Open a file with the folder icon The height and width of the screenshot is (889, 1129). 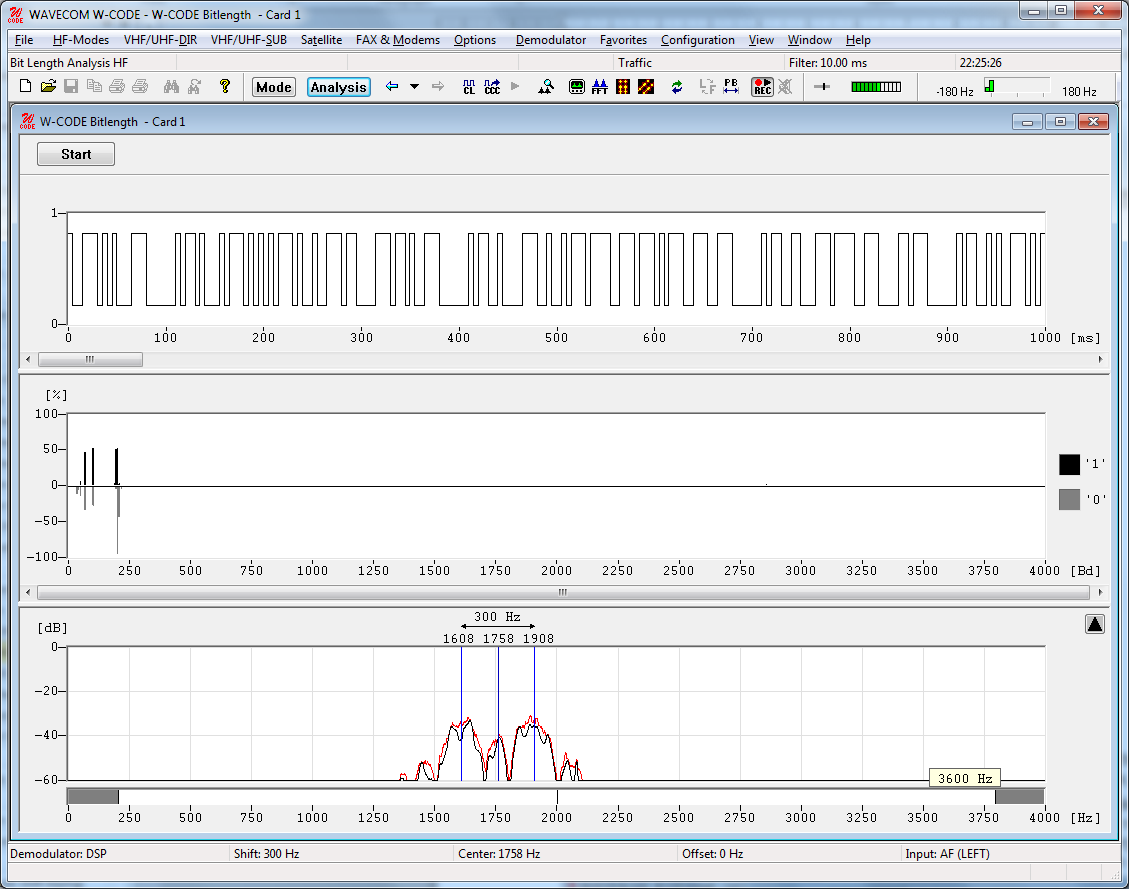coord(48,86)
